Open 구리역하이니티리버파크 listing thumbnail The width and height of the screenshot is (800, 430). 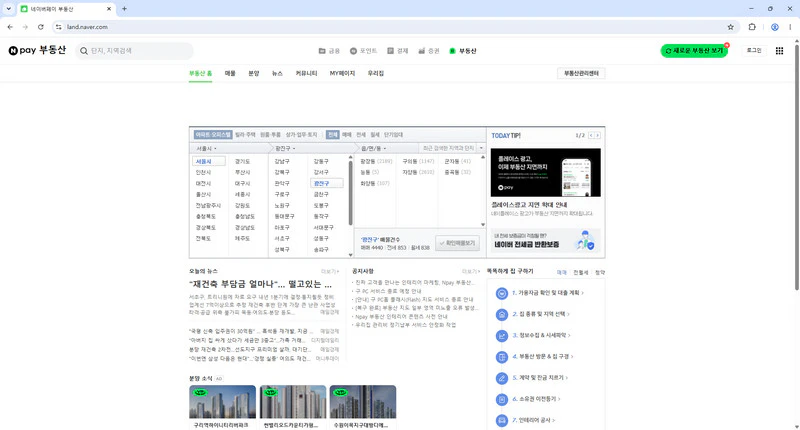pyautogui.click(x=222, y=402)
